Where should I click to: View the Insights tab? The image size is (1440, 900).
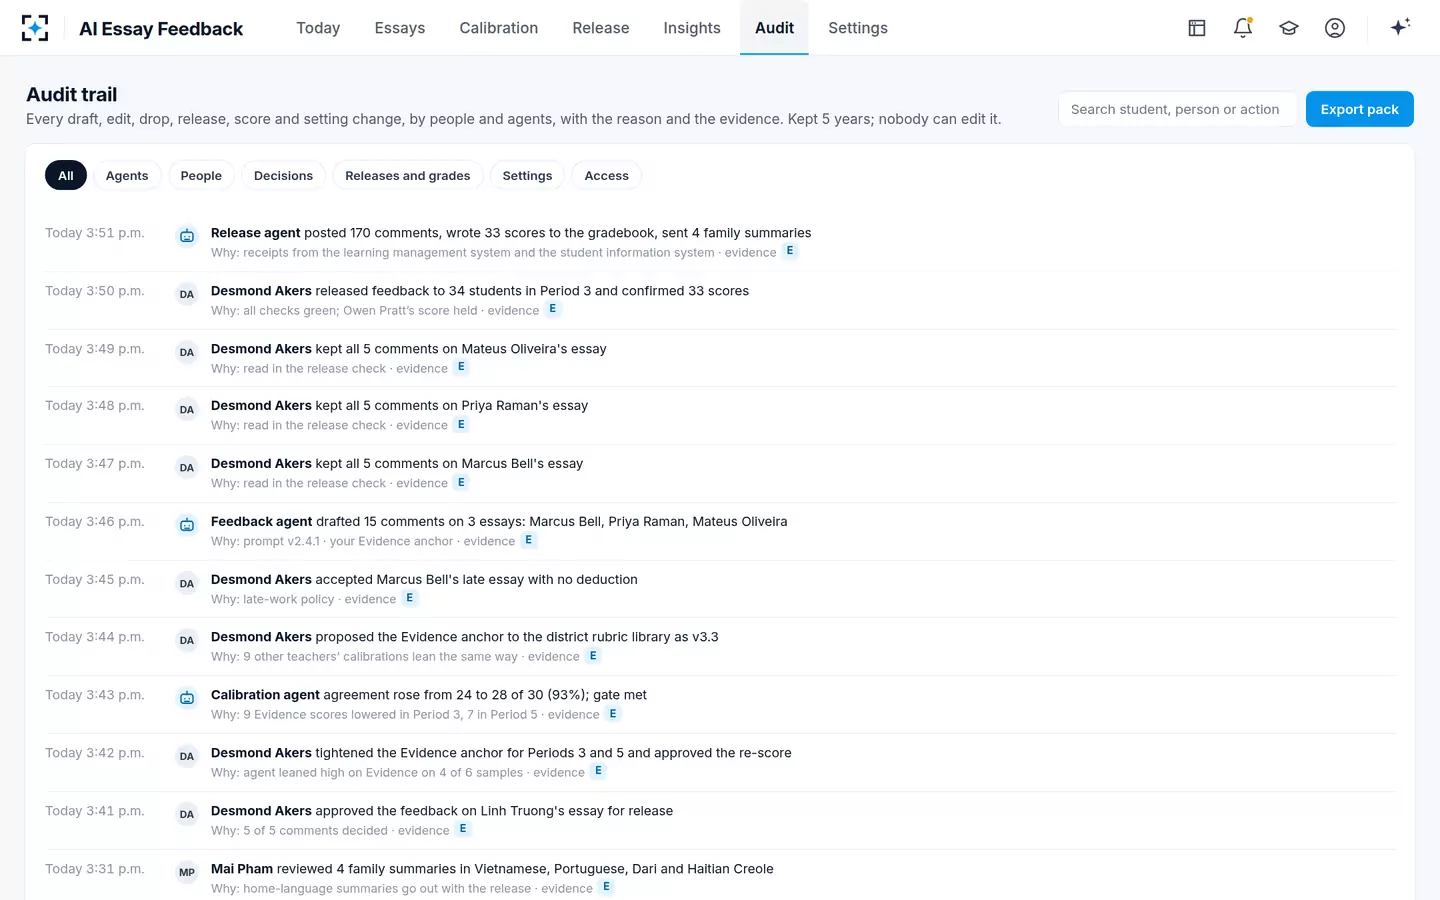[692, 28]
